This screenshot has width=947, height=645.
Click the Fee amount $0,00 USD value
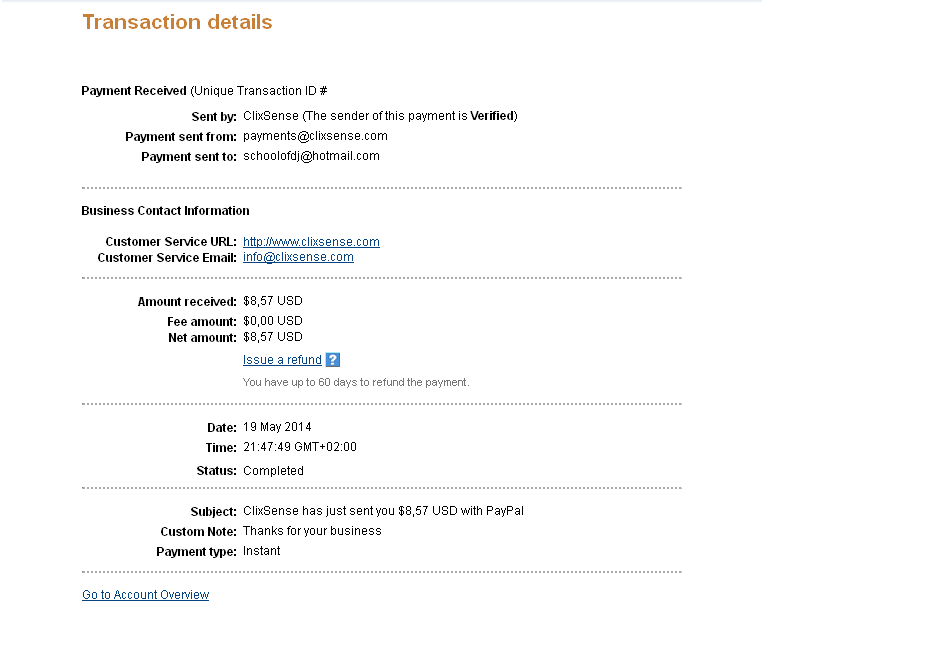point(272,321)
